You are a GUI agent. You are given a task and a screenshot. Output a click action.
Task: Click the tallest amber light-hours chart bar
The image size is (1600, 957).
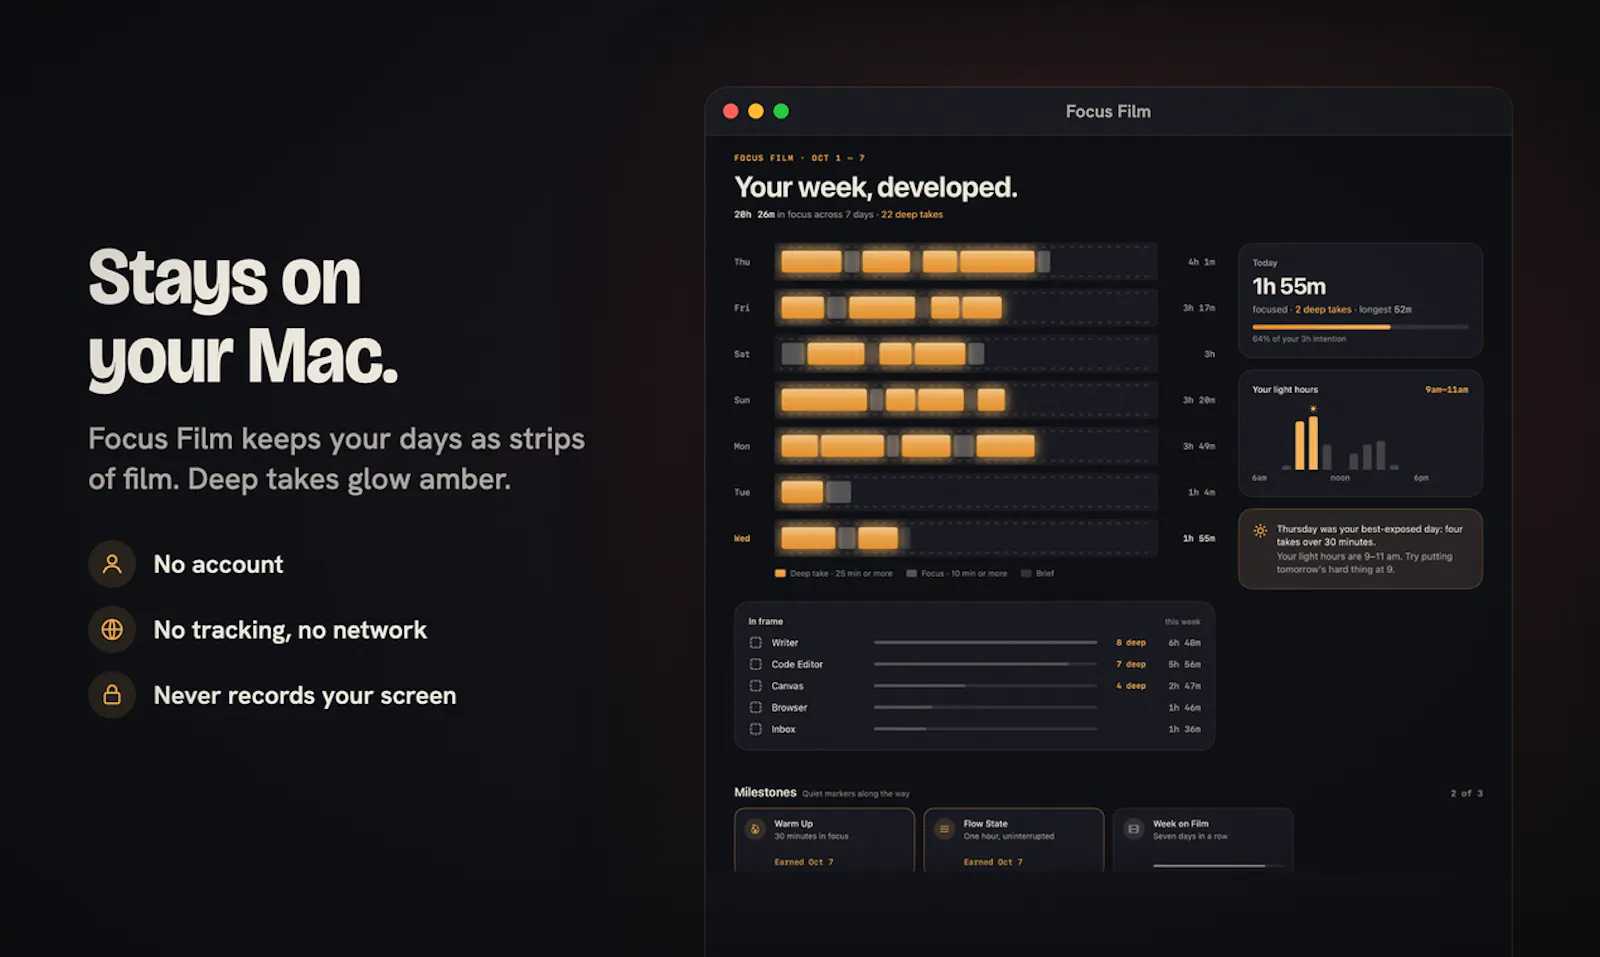coord(1313,443)
